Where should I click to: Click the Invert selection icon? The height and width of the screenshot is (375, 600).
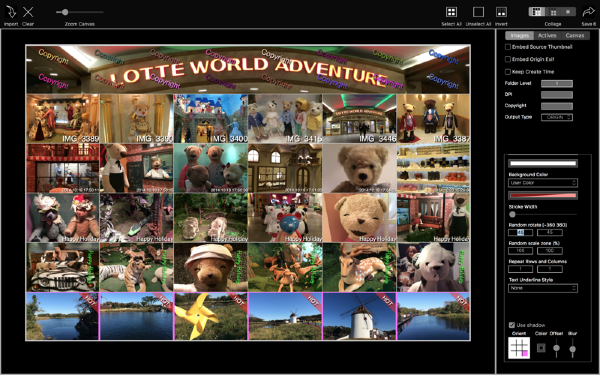[x=501, y=12]
